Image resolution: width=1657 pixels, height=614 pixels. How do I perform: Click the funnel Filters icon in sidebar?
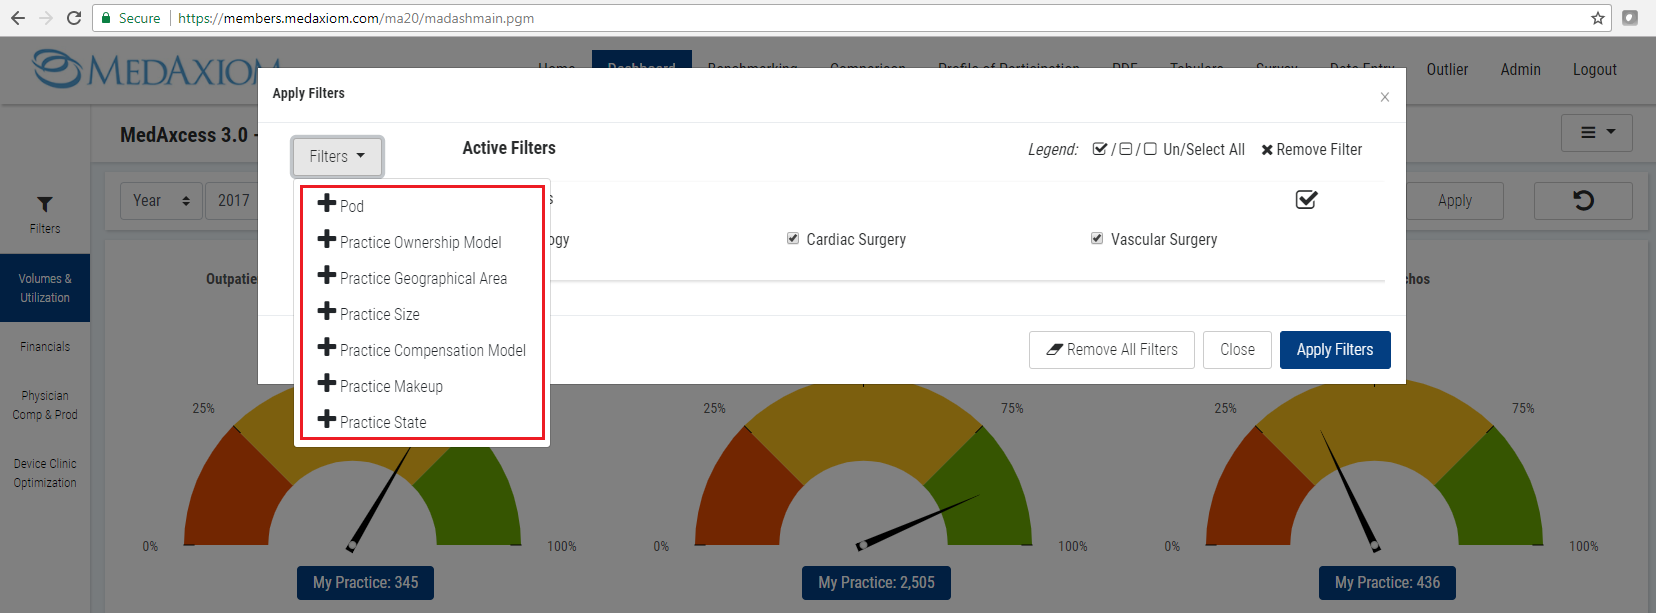click(x=45, y=205)
